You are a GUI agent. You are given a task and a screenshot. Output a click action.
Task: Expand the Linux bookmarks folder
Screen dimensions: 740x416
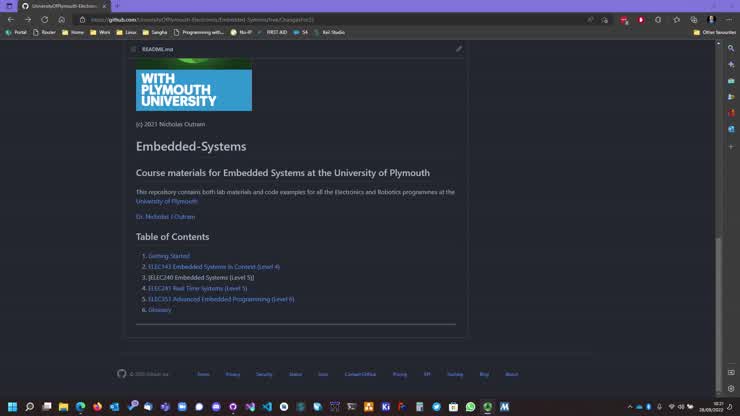coord(129,32)
